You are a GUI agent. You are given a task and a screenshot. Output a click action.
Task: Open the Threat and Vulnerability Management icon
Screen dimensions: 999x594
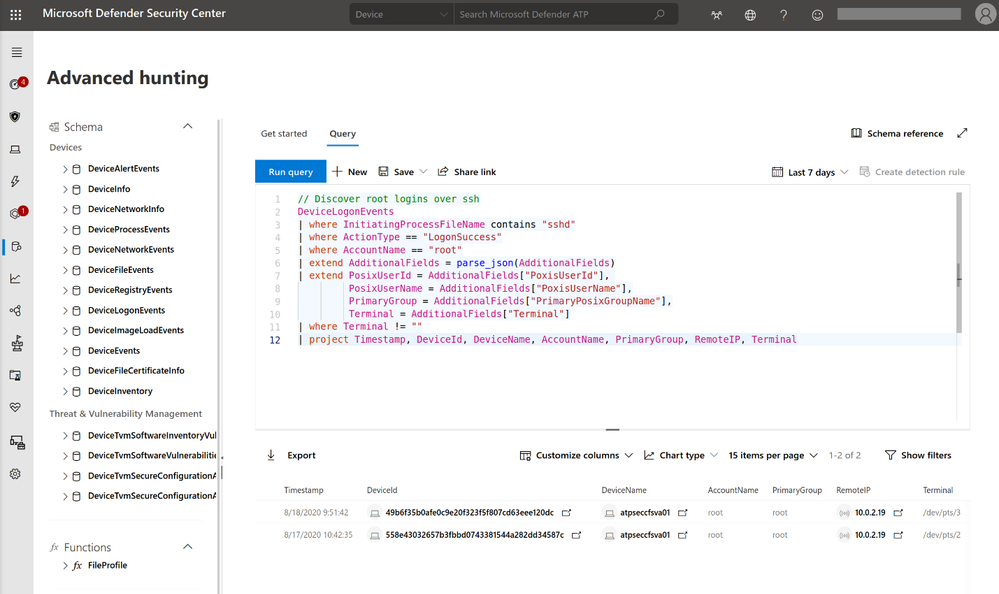click(17, 343)
